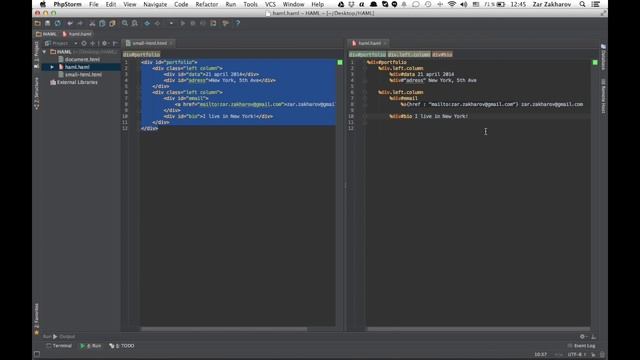Click the Debug toolbar icon

[193, 24]
